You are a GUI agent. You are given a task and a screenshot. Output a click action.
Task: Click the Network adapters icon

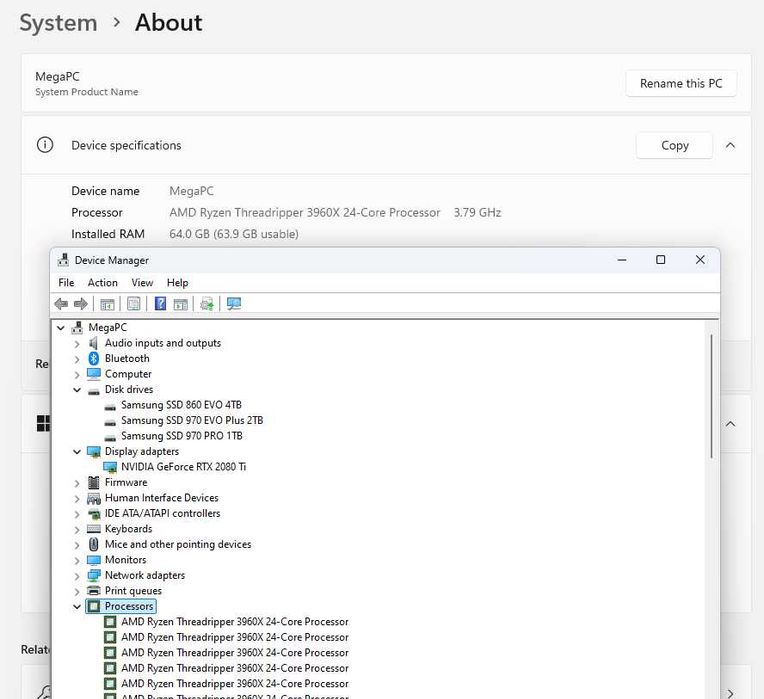pos(94,575)
